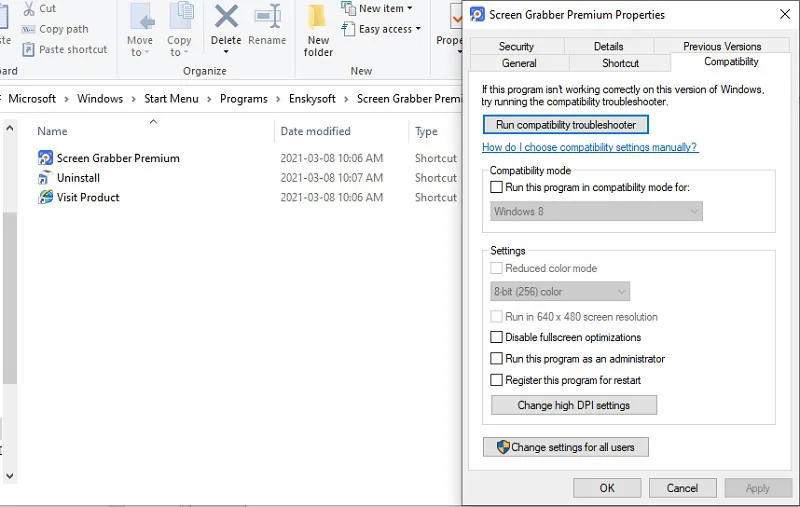Screen dimensions: 800x507
Task: Go to Programs in breadcrumb path
Action: 244,98
